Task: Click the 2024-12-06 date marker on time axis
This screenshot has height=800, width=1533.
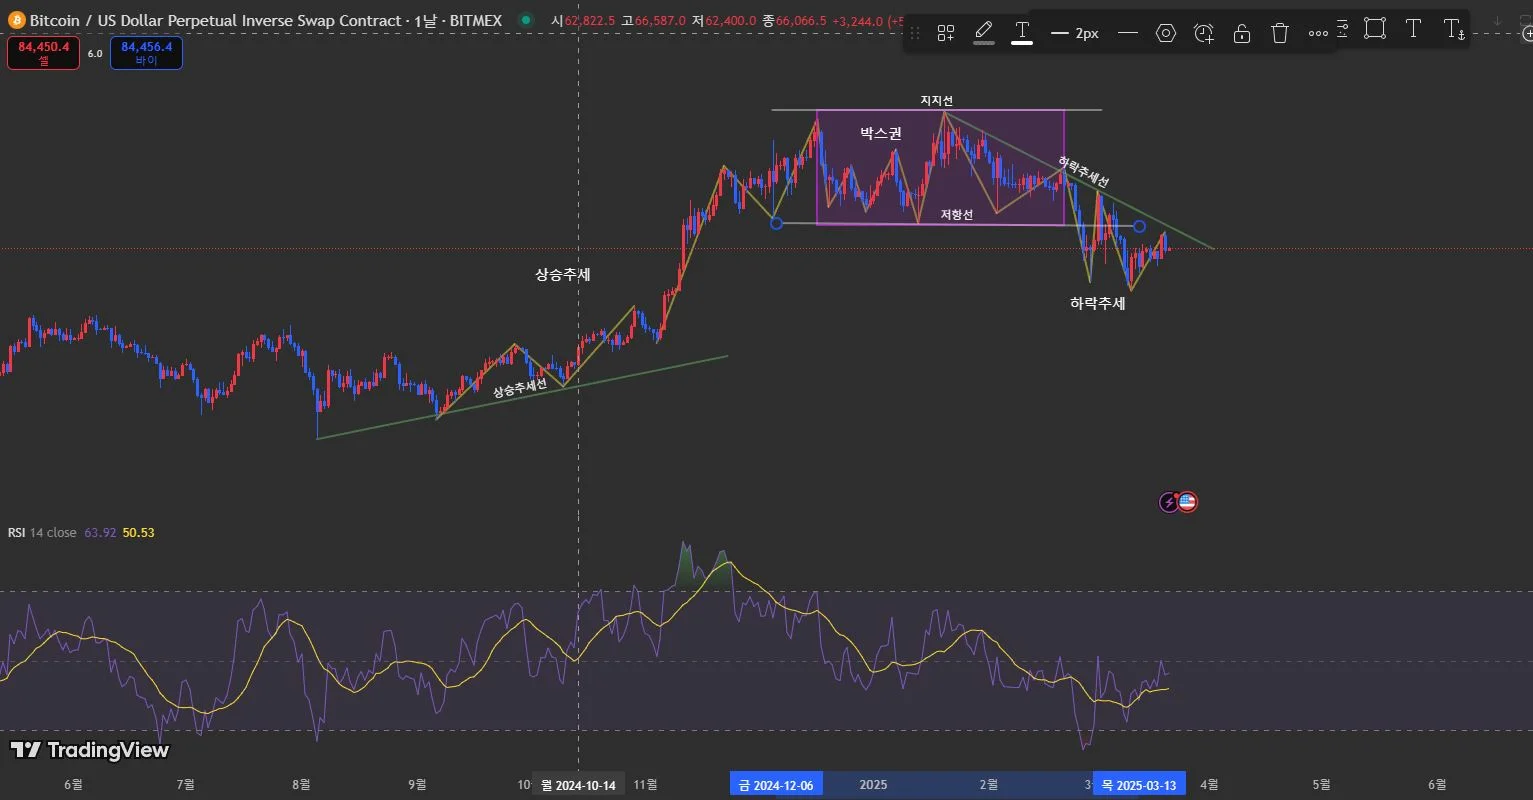Action: pos(776,785)
